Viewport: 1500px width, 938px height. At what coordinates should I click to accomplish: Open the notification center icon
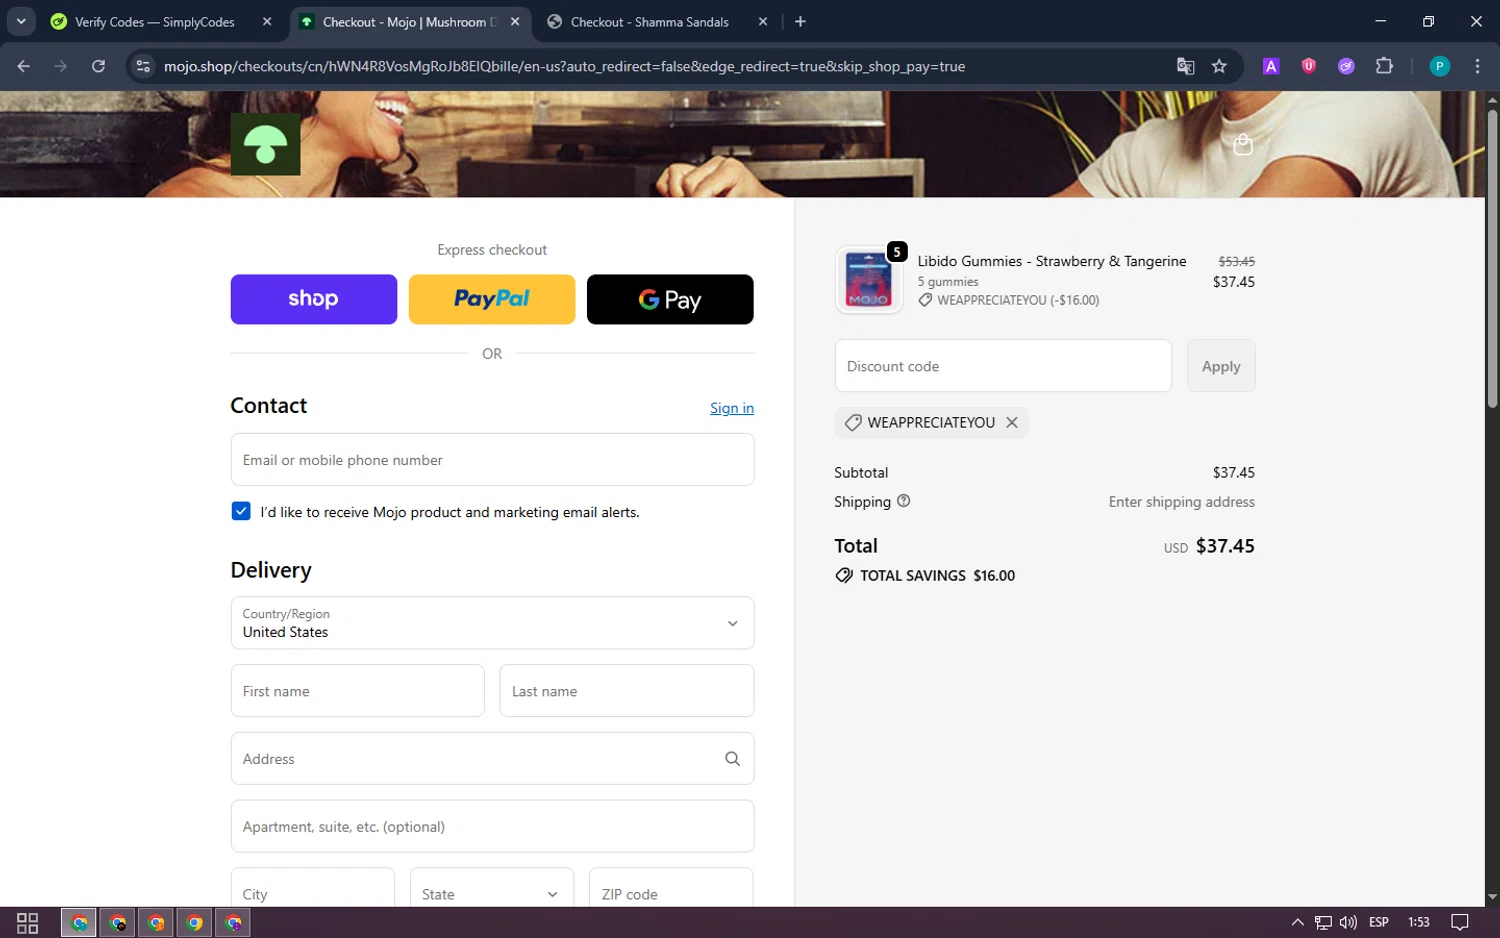pos(1460,922)
